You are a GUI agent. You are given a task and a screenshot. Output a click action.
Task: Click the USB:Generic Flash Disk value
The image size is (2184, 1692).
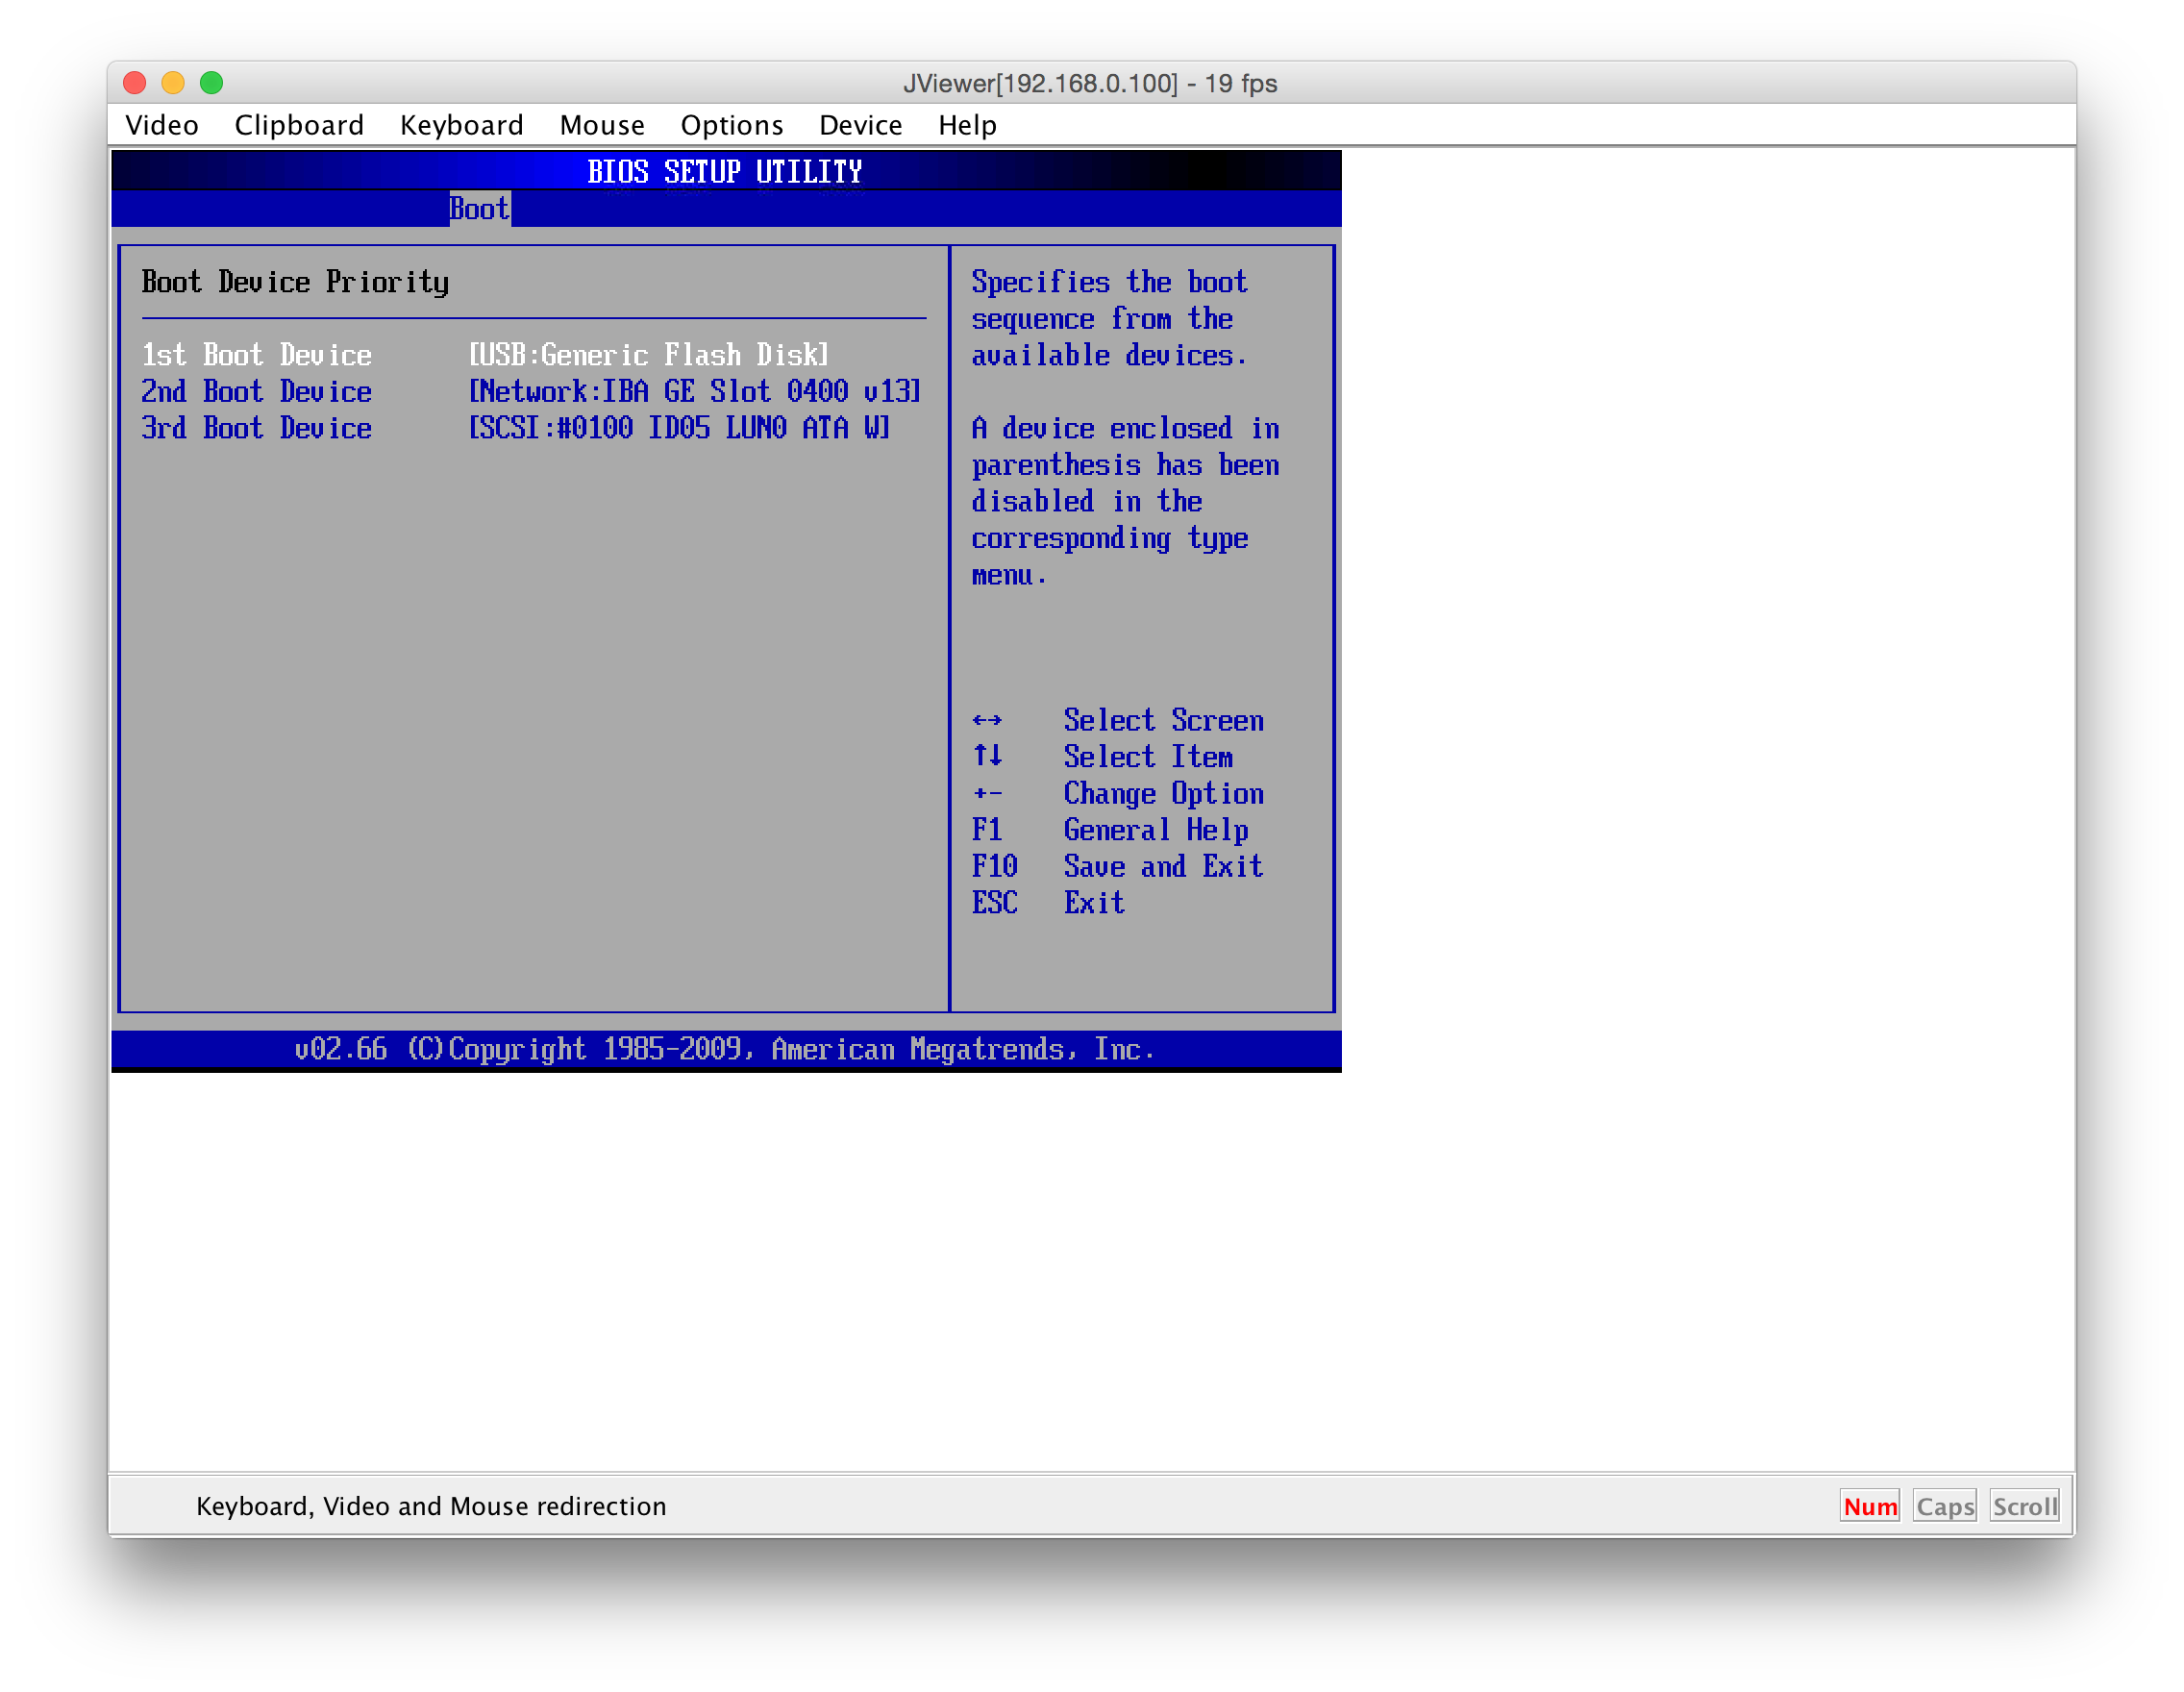point(649,355)
